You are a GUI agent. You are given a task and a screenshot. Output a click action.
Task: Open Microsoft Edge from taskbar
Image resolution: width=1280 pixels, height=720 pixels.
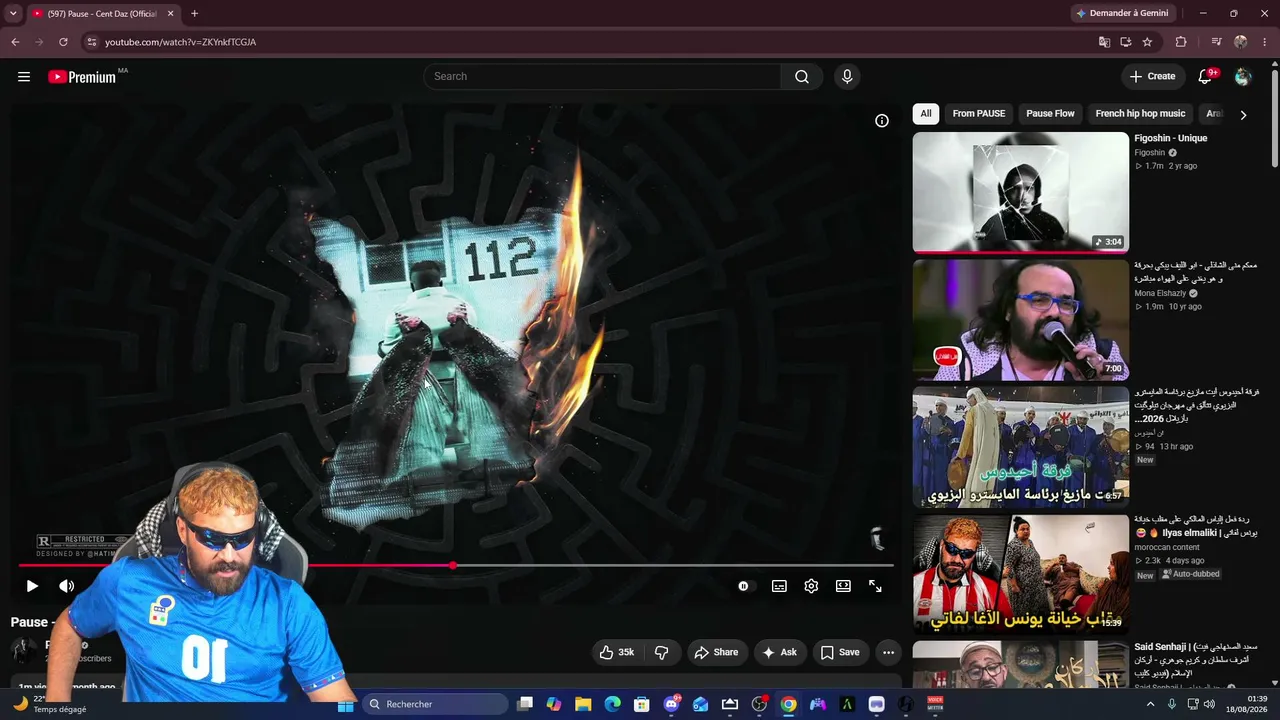tap(612, 705)
